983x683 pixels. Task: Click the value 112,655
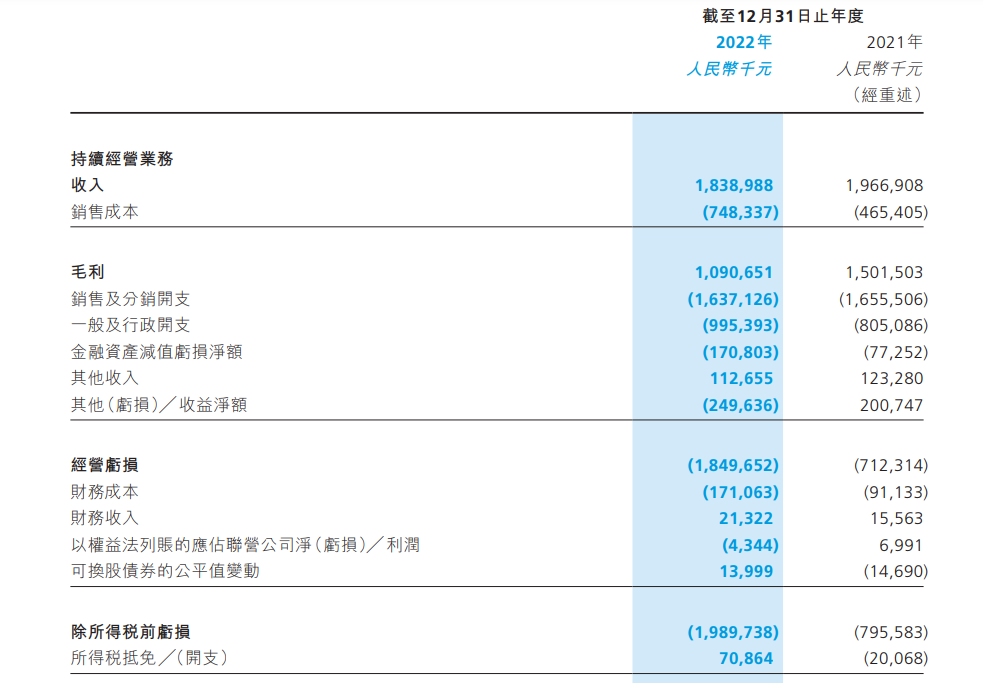(x=742, y=379)
